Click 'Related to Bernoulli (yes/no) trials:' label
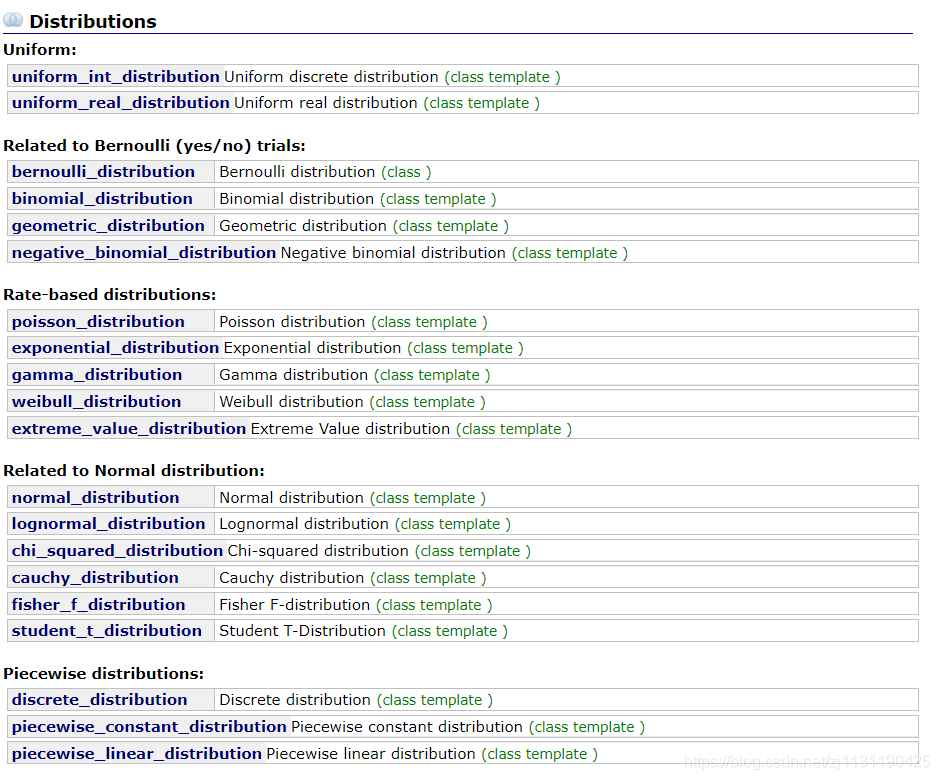The width and height of the screenshot is (940, 780). [154, 146]
